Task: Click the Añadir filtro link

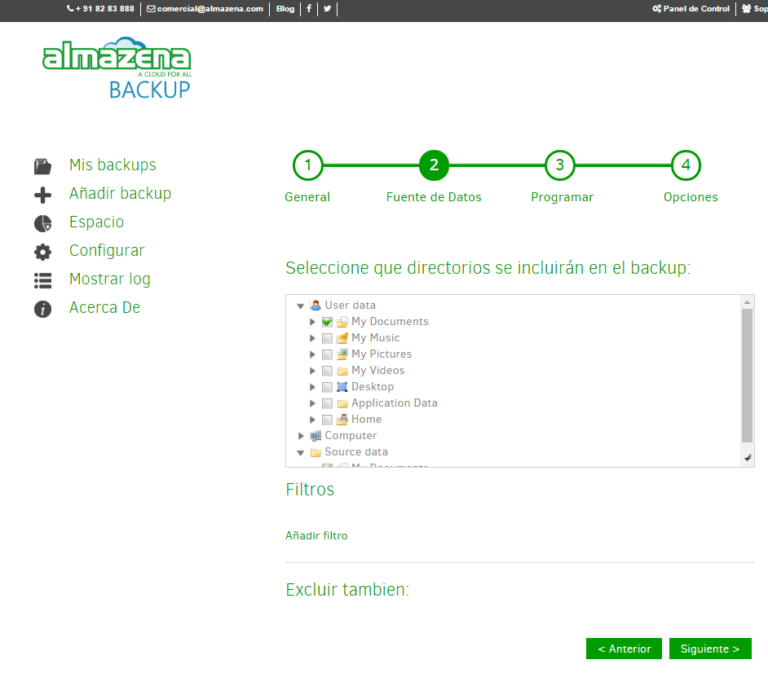Action: tap(316, 536)
